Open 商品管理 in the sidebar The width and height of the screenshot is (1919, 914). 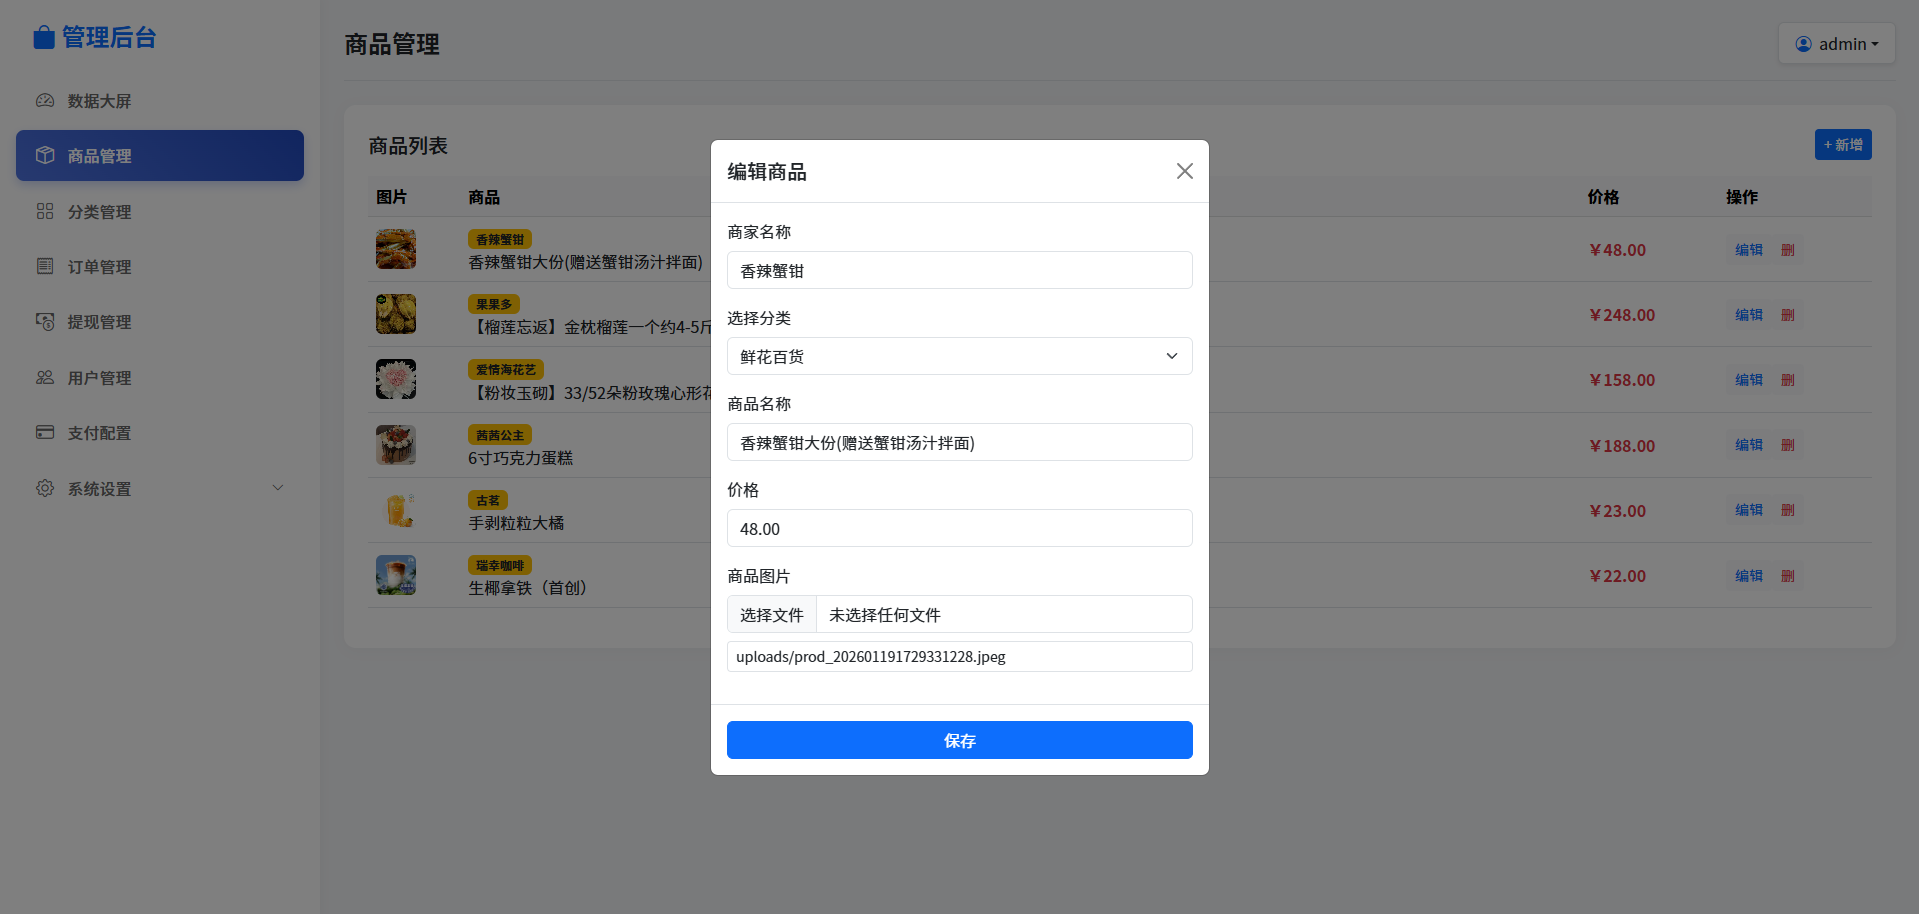click(x=160, y=156)
